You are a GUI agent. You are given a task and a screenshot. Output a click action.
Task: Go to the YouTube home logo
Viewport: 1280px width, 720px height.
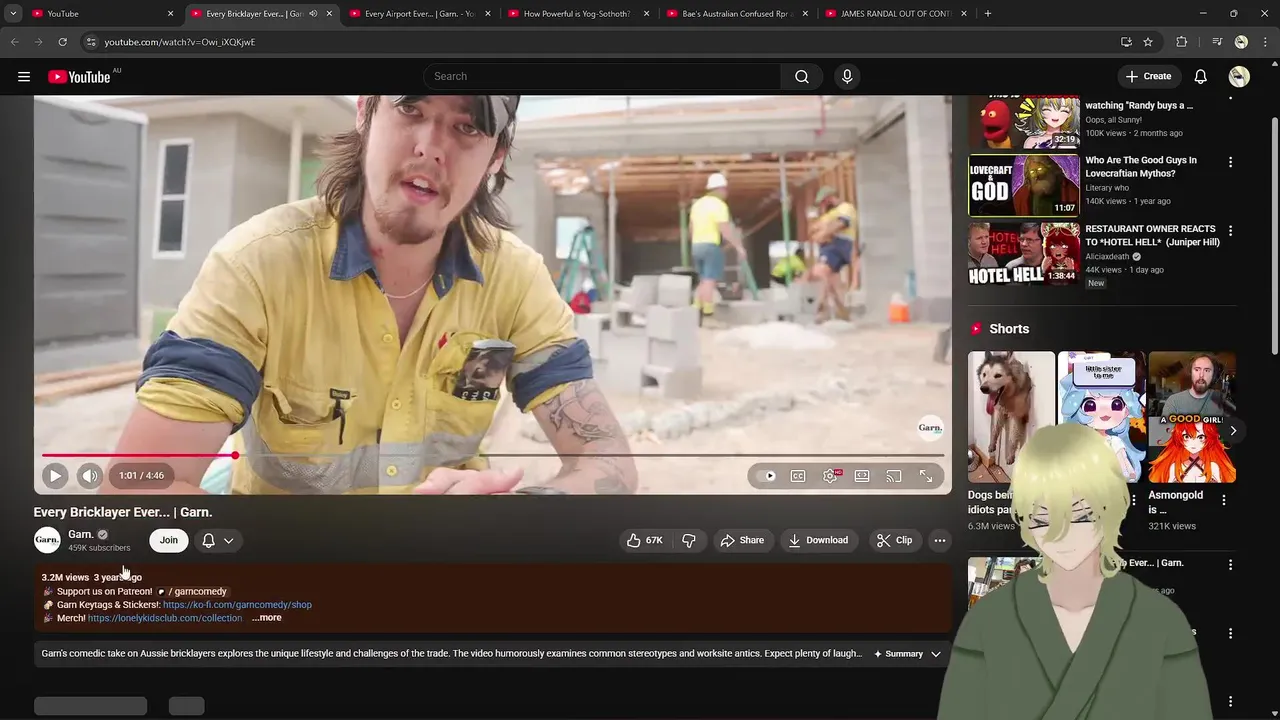click(x=79, y=77)
